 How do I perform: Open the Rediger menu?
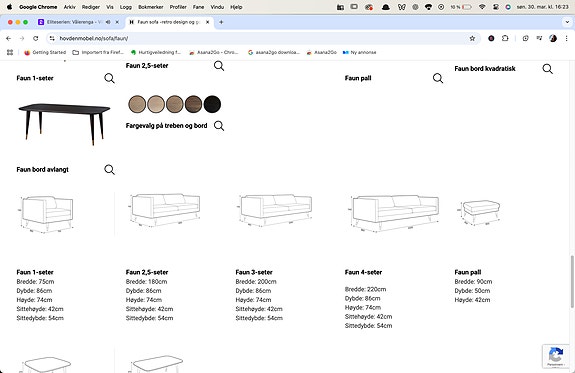91,7
